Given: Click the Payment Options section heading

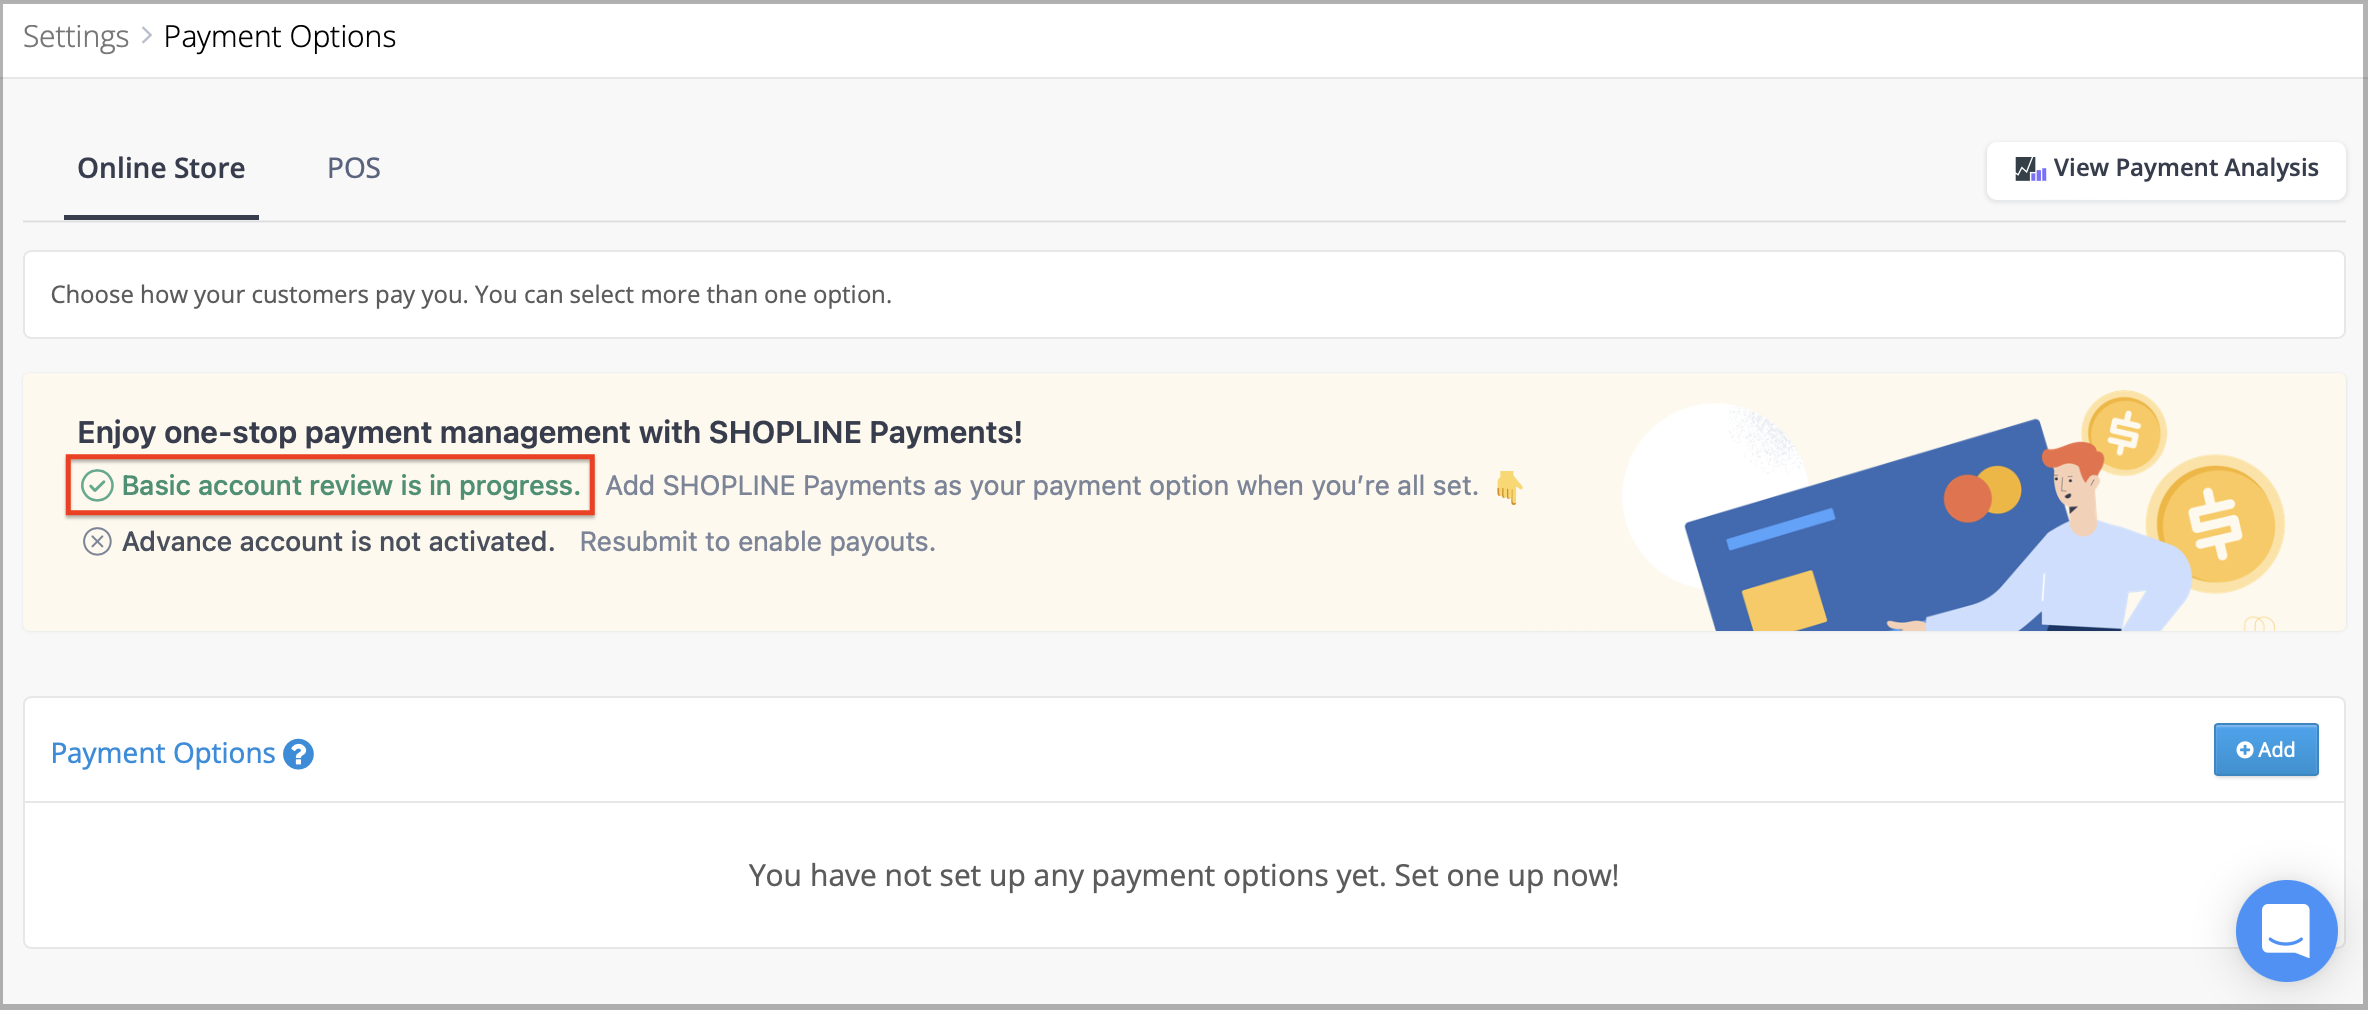Looking at the screenshot, I should point(163,753).
